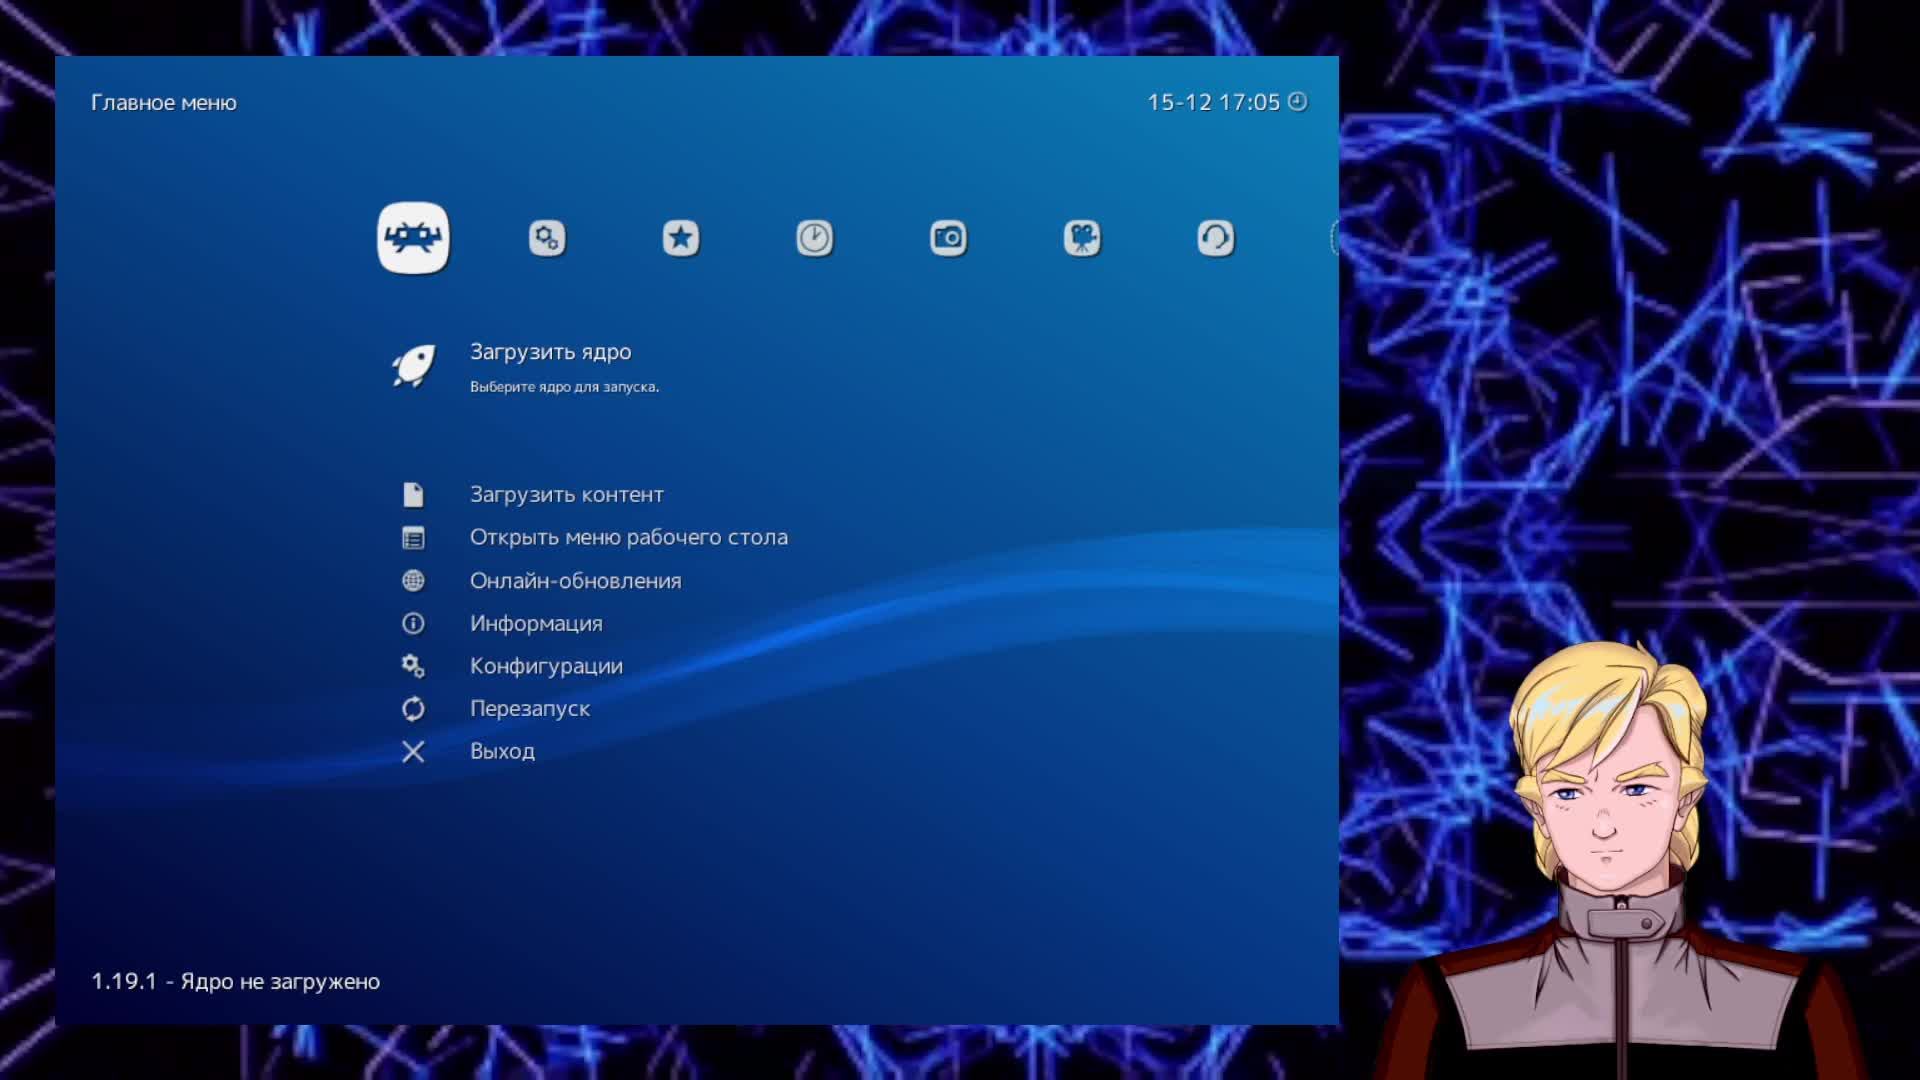Click the rocket icon for loading core

click(x=413, y=366)
